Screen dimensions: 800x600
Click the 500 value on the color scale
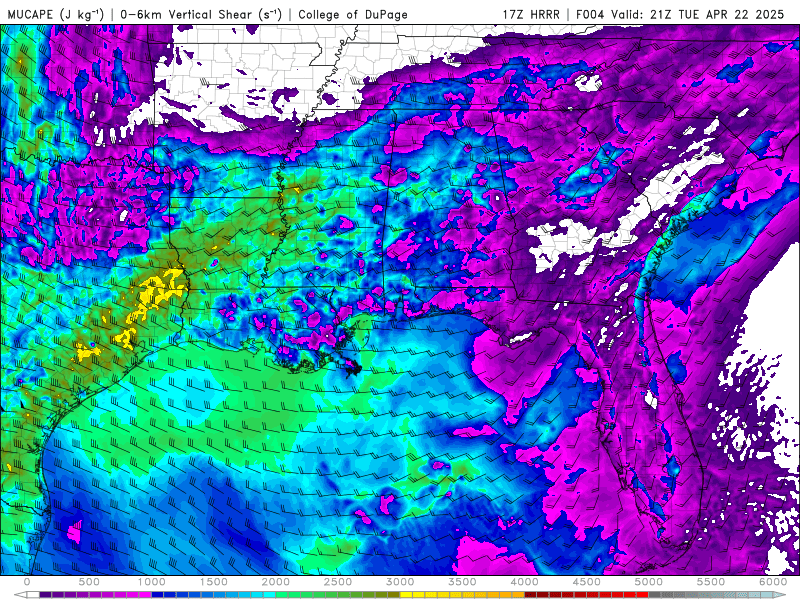[x=89, y=582]
